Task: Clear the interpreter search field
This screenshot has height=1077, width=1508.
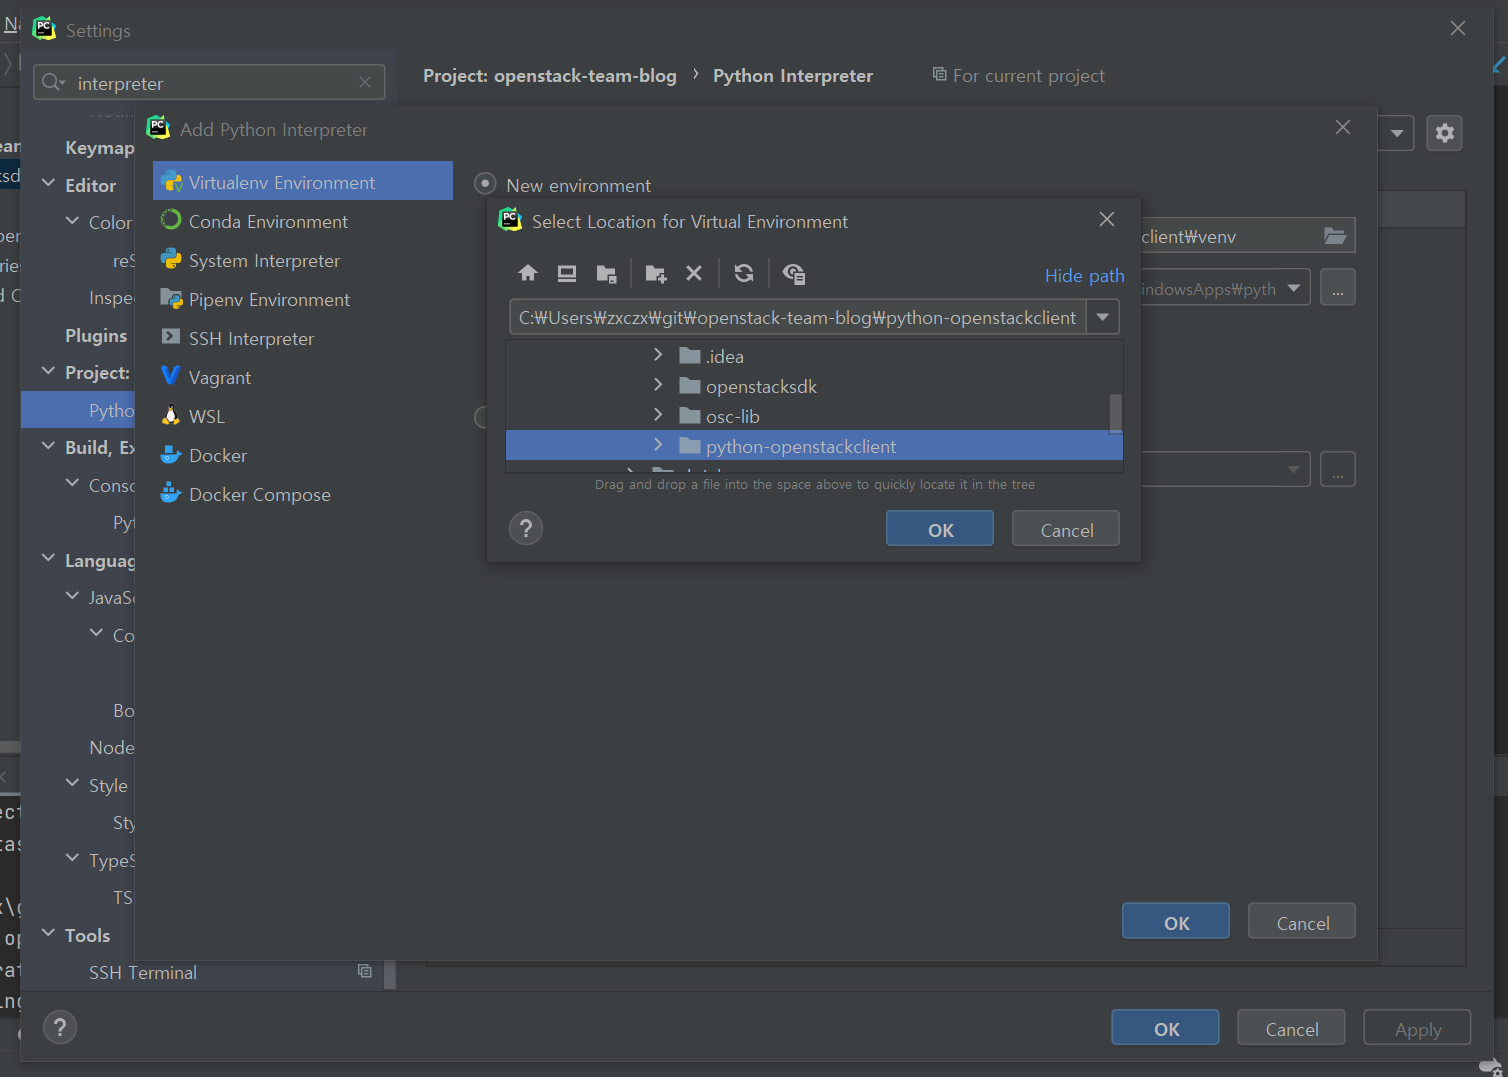Action: pyautogui.click(x=365, y=82)
